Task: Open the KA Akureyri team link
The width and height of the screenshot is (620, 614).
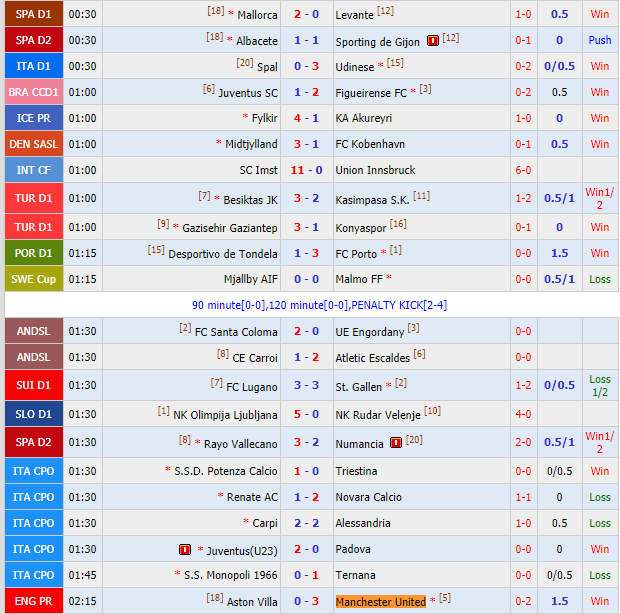Action: [363, 119]
